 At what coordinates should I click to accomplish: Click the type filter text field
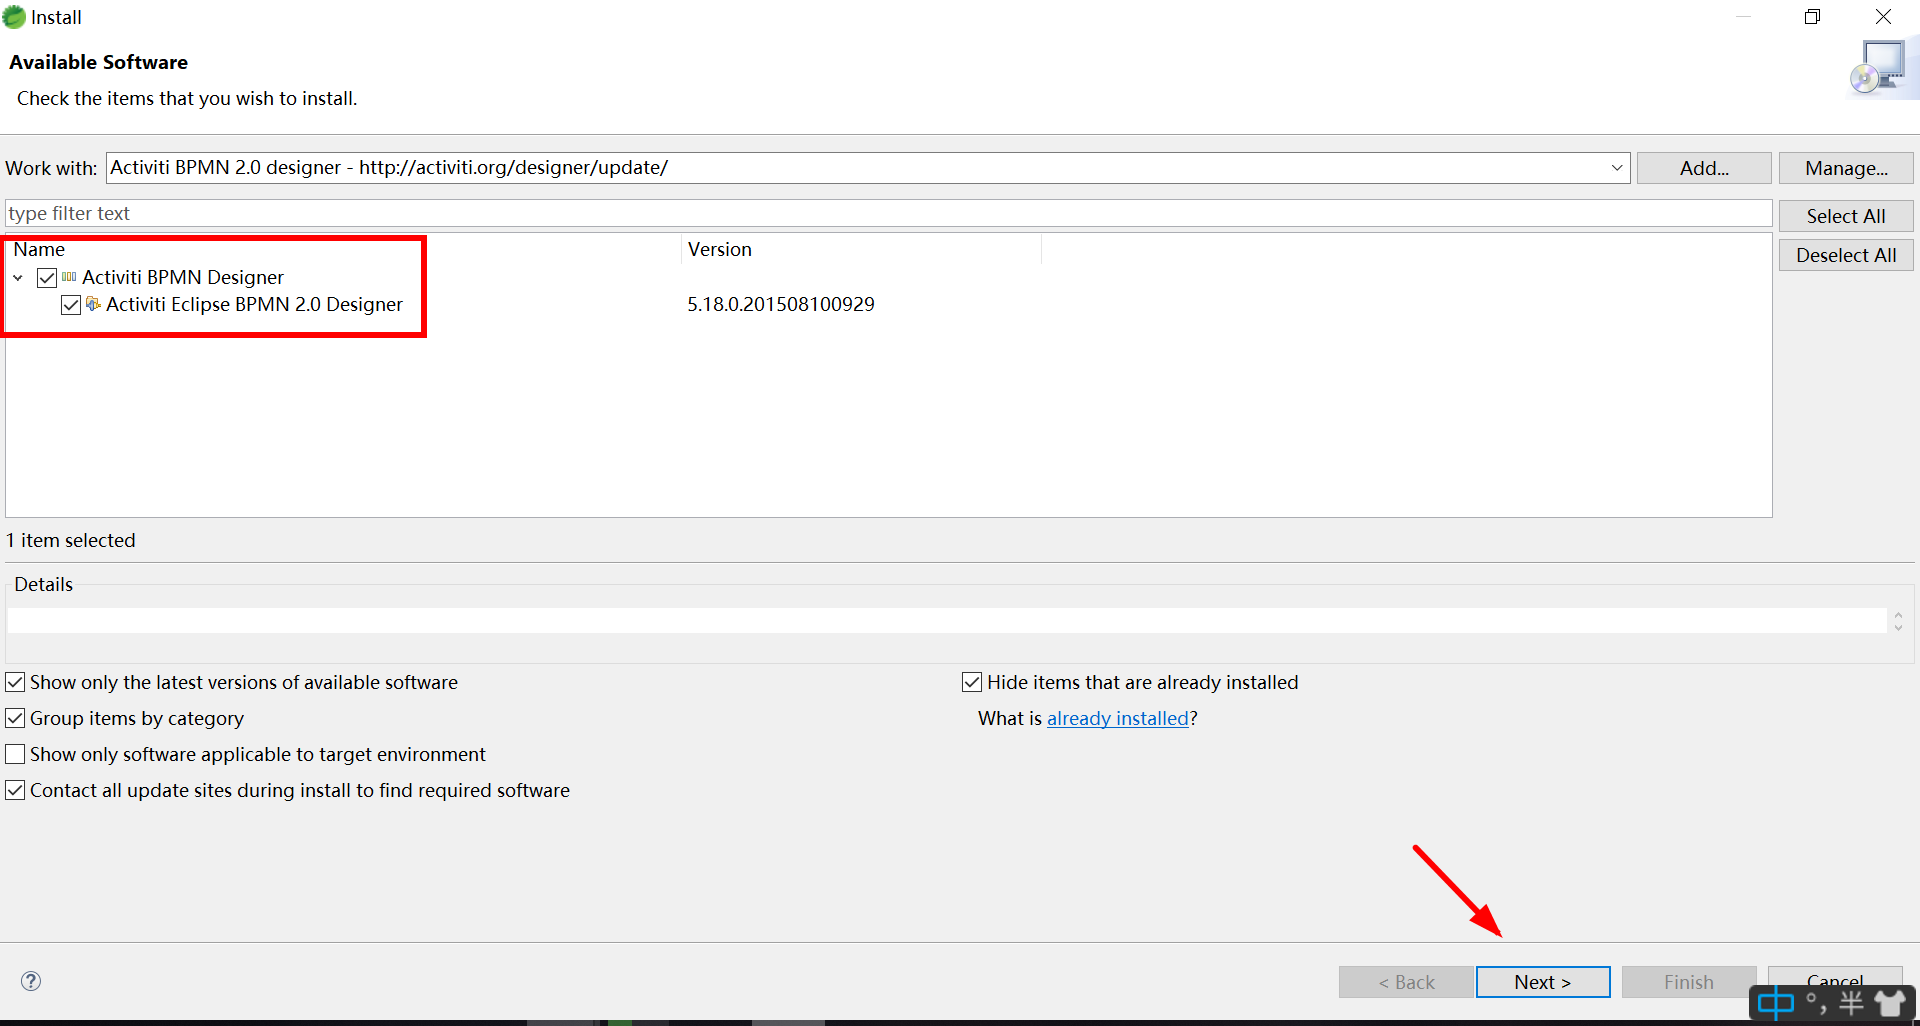pyautogui.click(x=888, y=213)
